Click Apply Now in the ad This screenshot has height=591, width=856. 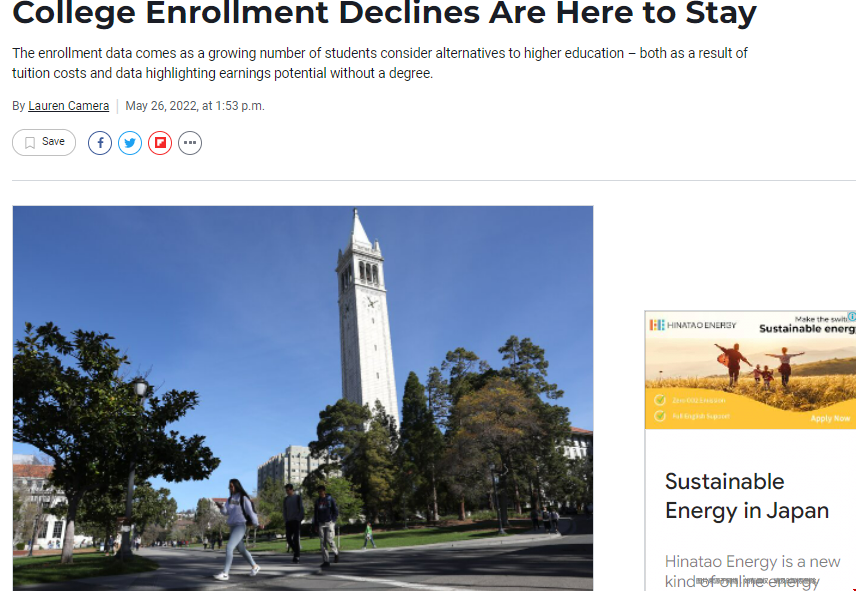click(x=830, y=419)
